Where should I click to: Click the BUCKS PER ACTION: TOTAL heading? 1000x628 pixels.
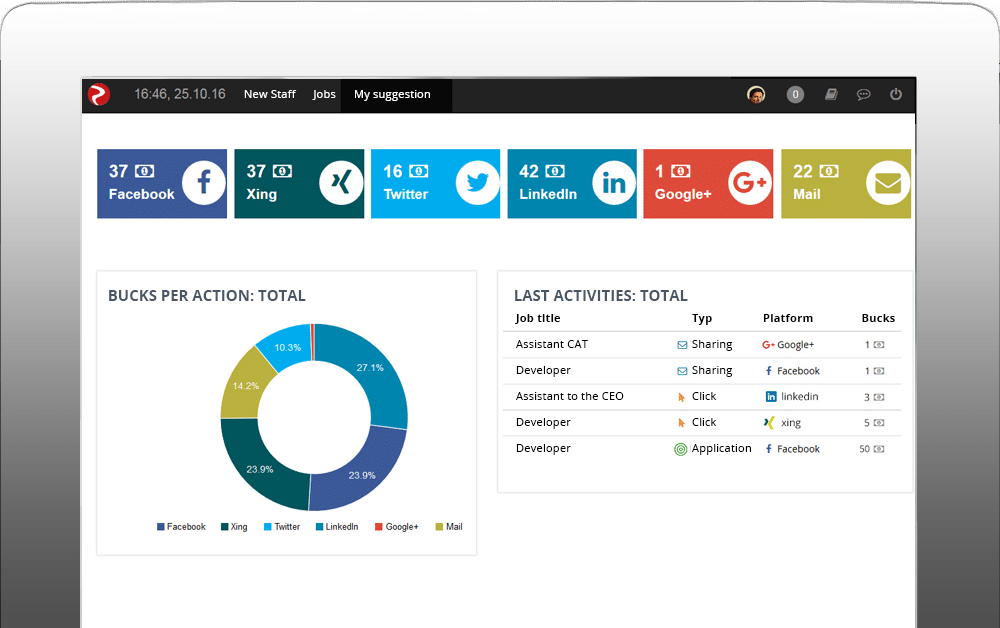[x=207, y=296]
